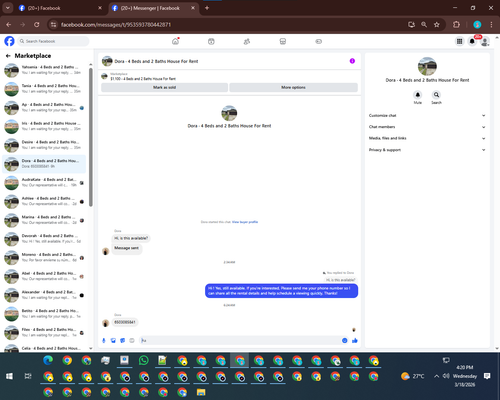Send a thumbs-up like
500x400 pixels.
(x=355, y=340)
